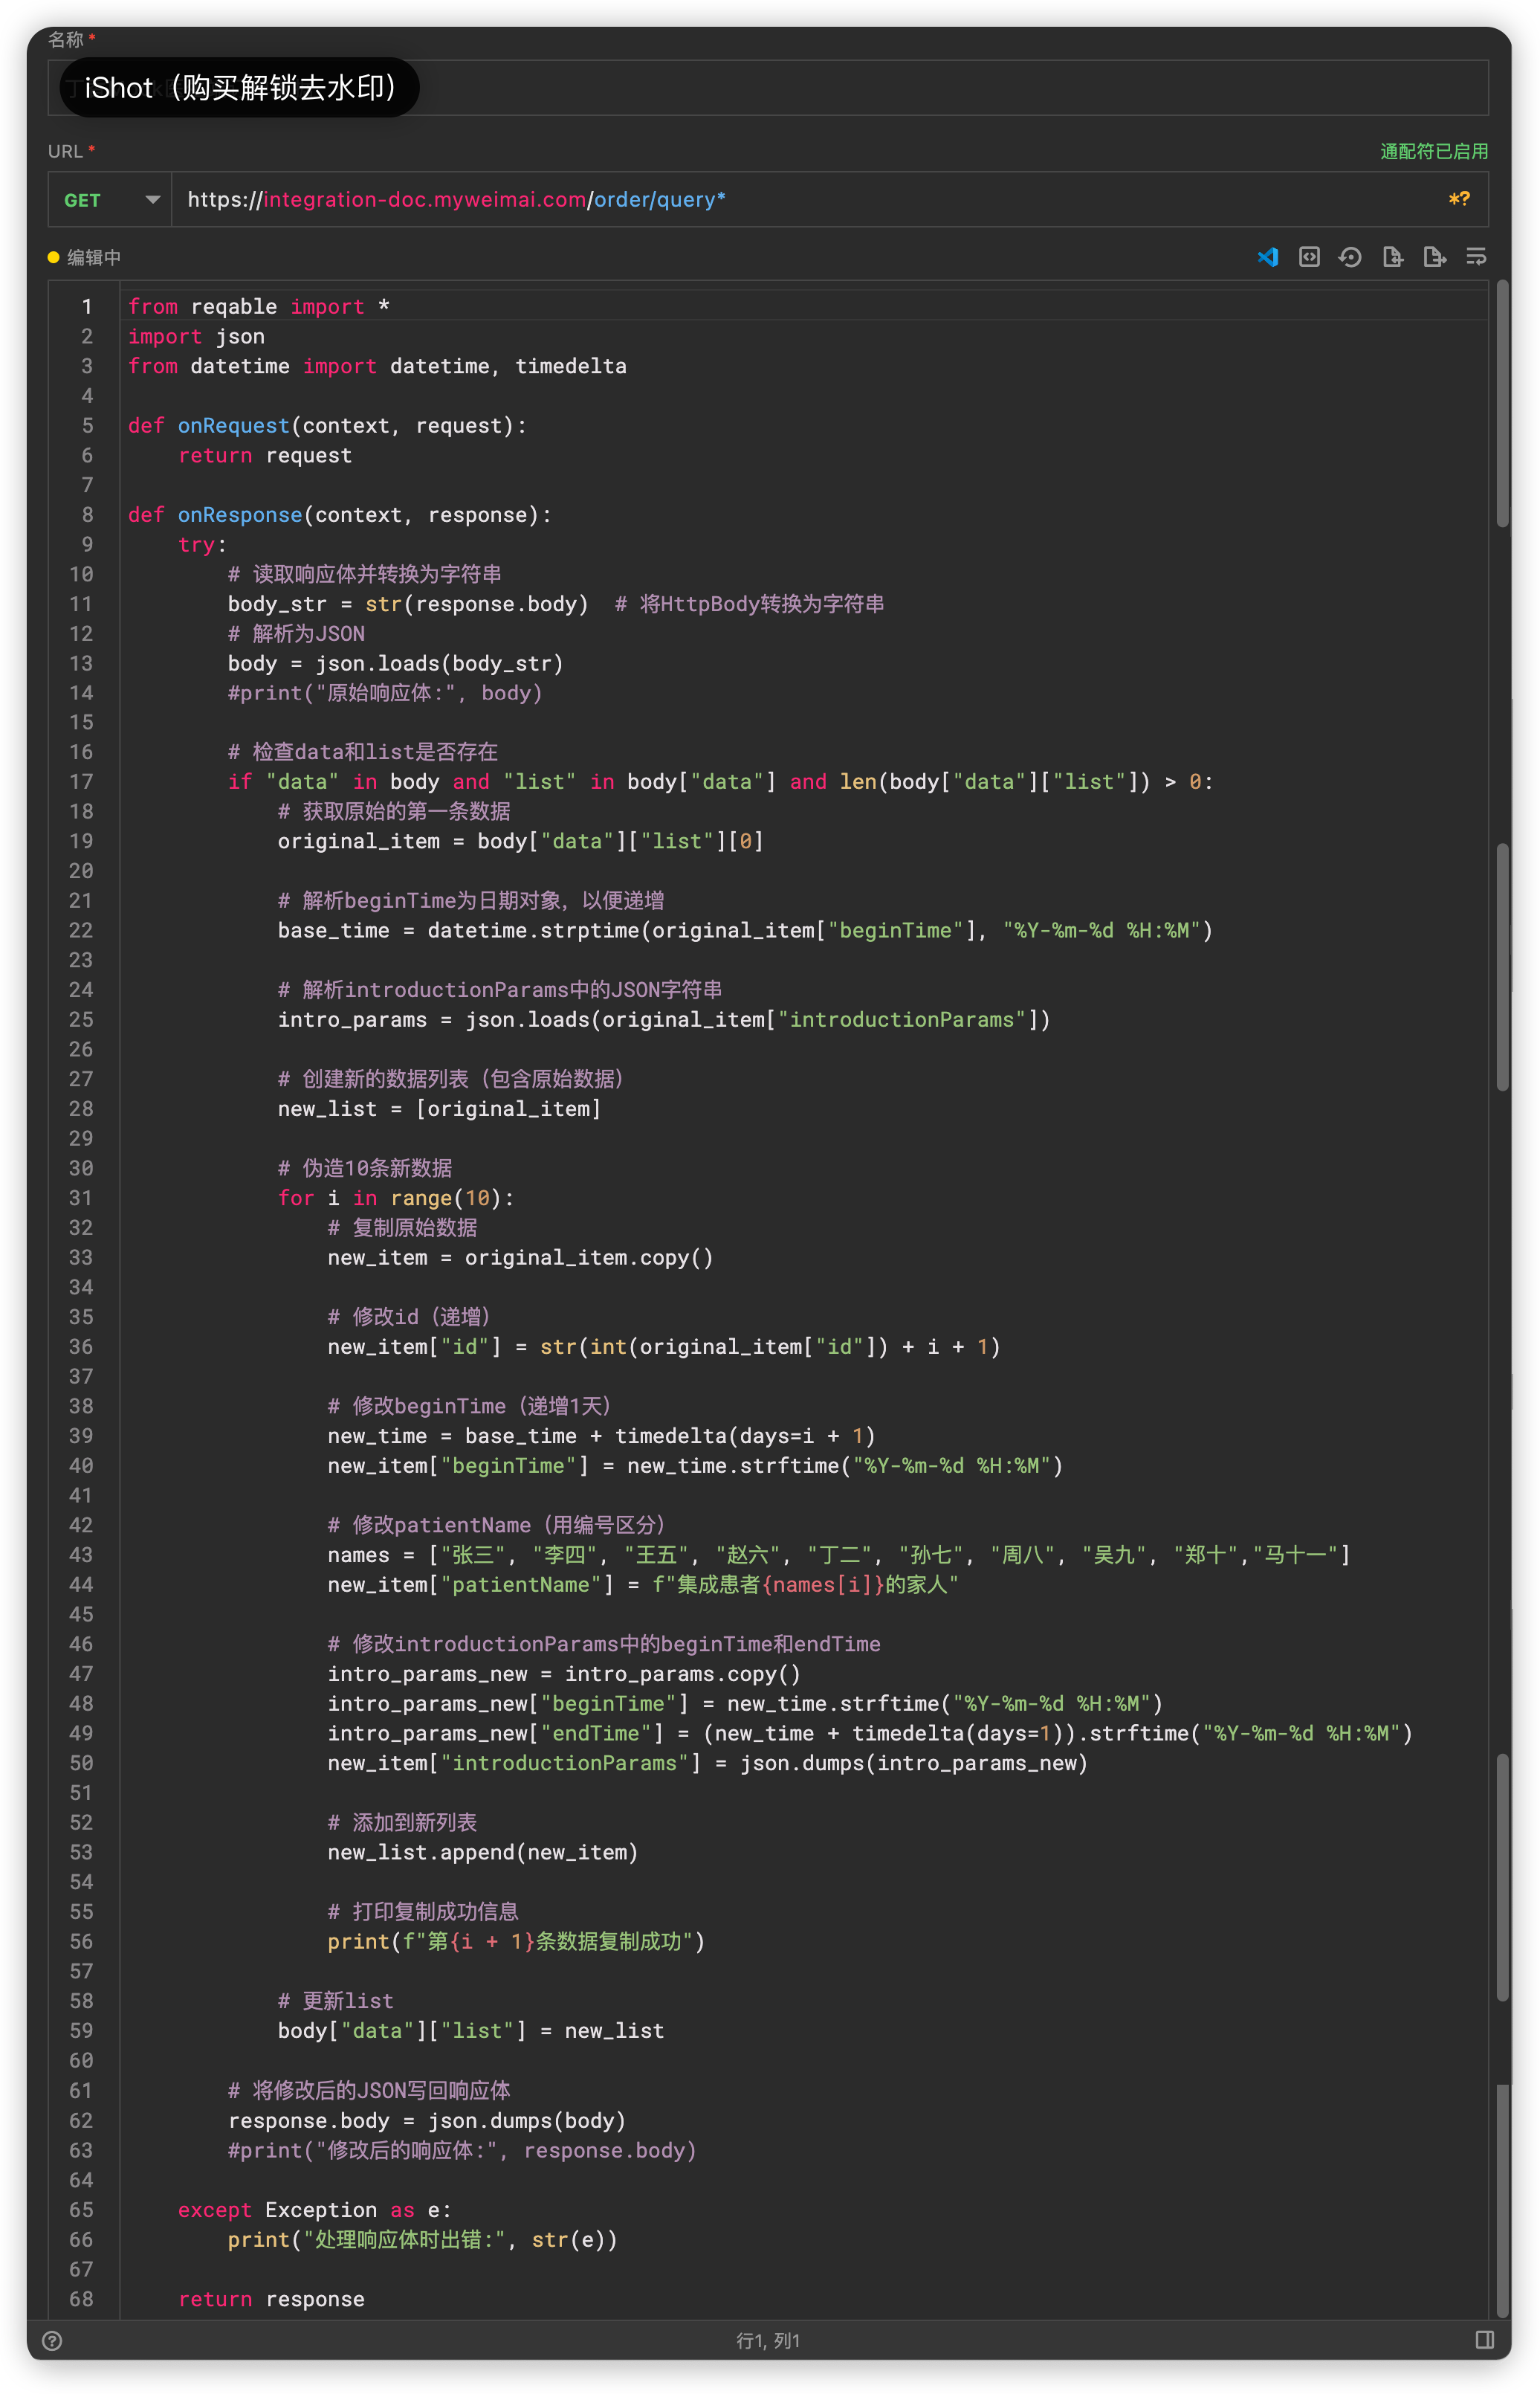This screenshot has height=2394, width=1540.
Task: Click the URL input field
Action: coord(800,199)
